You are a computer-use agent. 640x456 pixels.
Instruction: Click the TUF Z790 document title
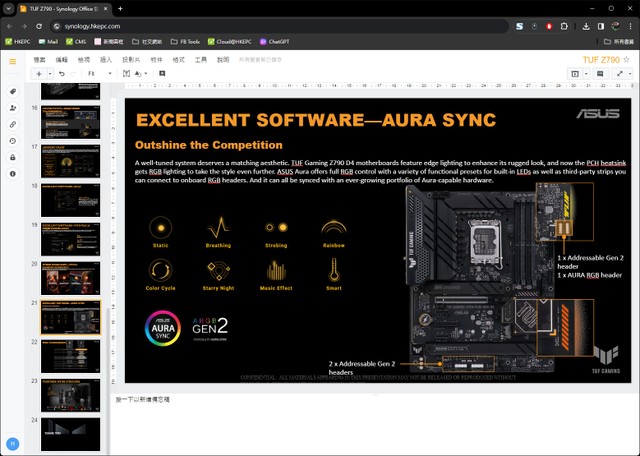click(601, 60)
